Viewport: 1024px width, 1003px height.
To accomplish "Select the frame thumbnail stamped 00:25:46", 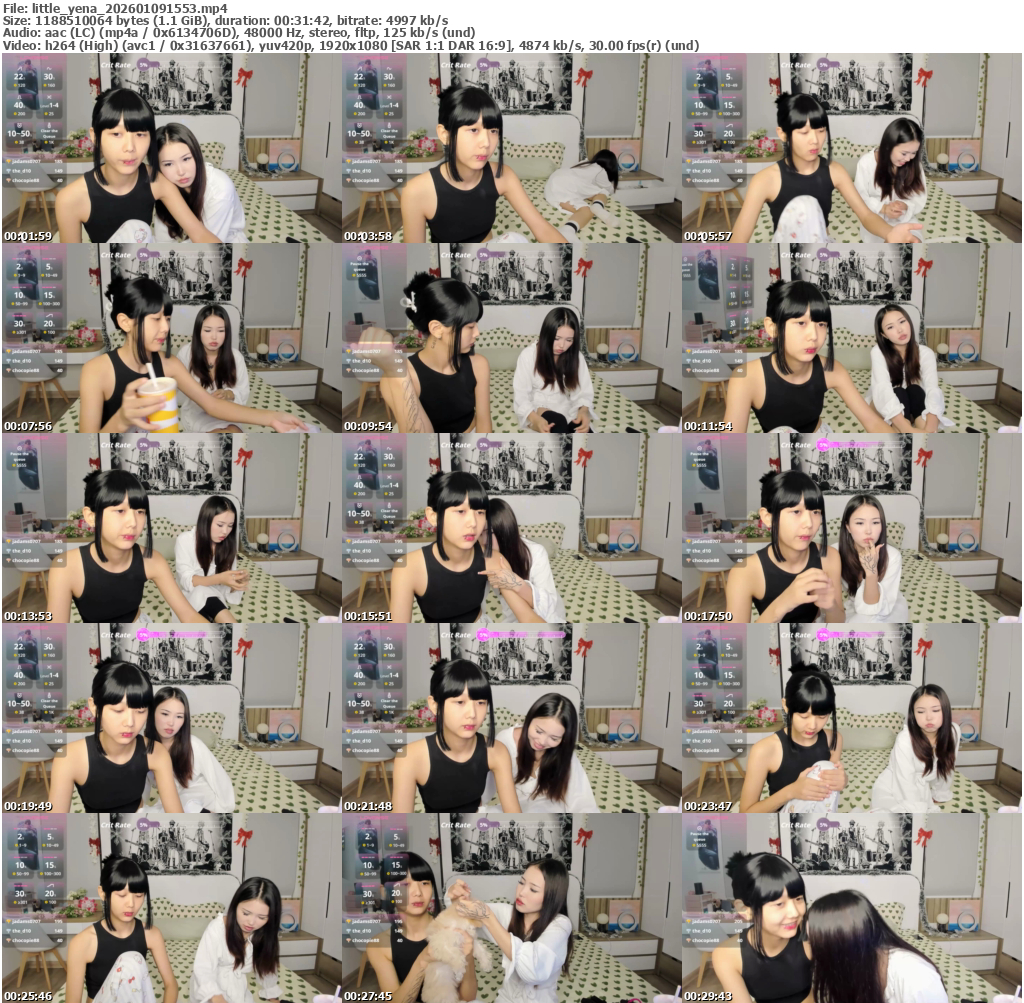I will click(x=171, y=908).
